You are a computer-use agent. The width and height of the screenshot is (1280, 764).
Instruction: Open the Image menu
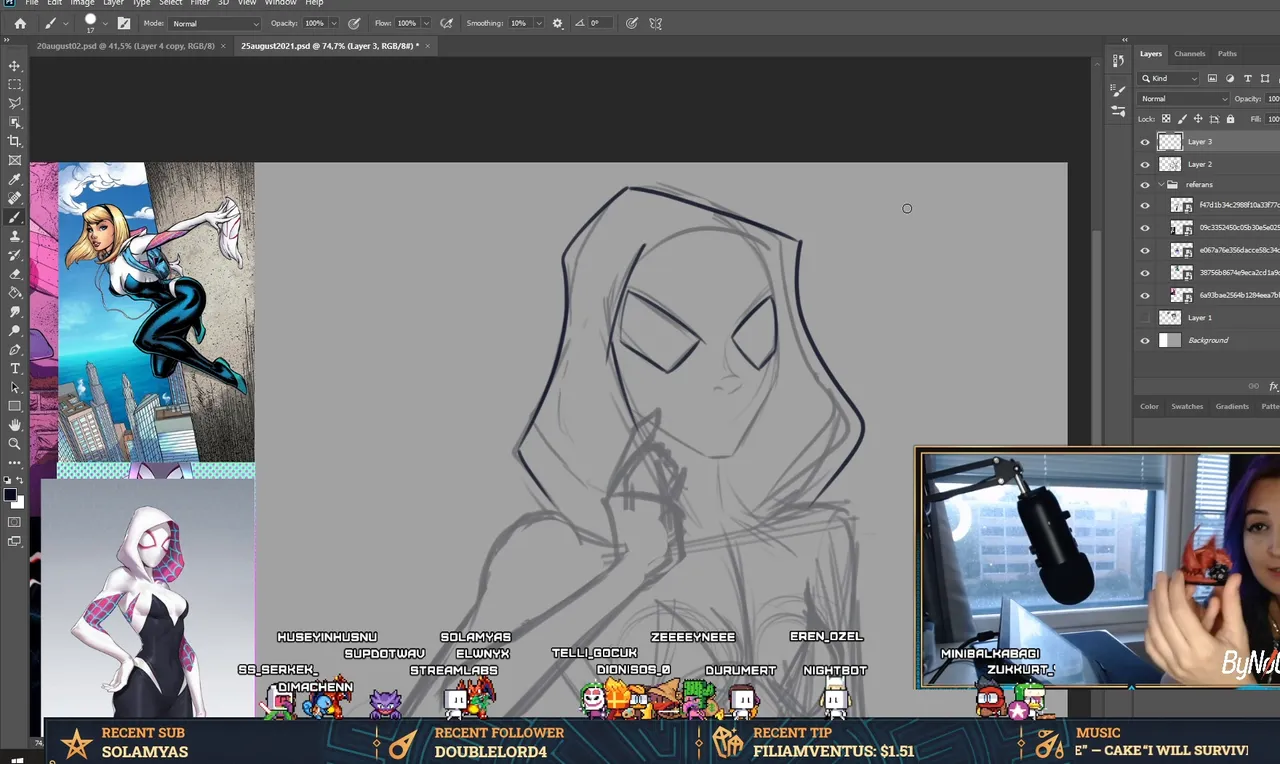82,3
